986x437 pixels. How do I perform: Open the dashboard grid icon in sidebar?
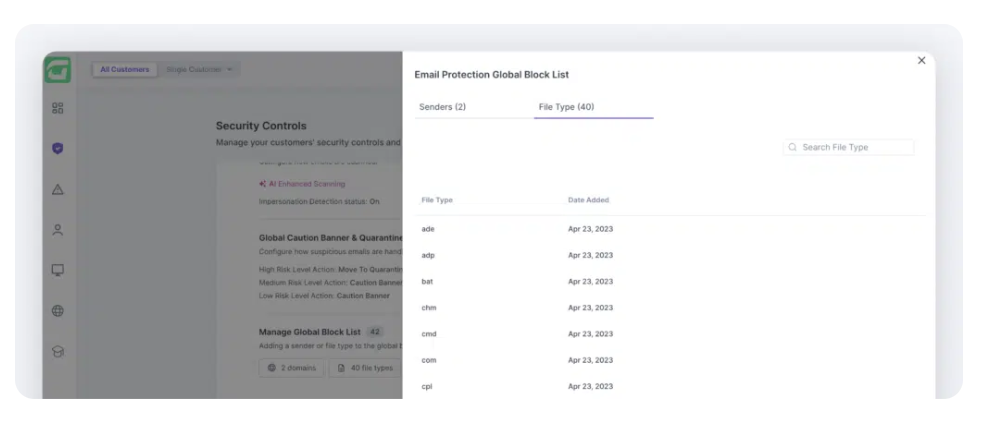[x=58, y=108]
